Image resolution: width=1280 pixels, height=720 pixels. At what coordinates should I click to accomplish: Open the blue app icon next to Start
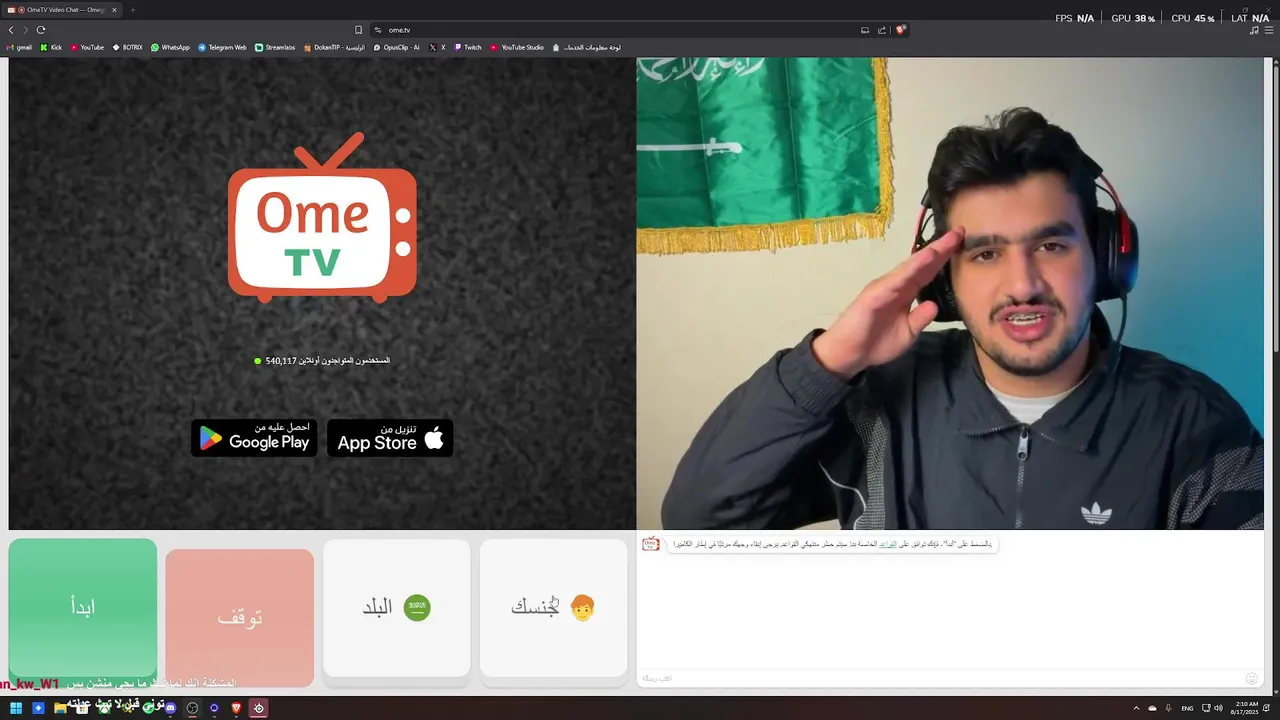pyautogui.click(x=38, y=708)
